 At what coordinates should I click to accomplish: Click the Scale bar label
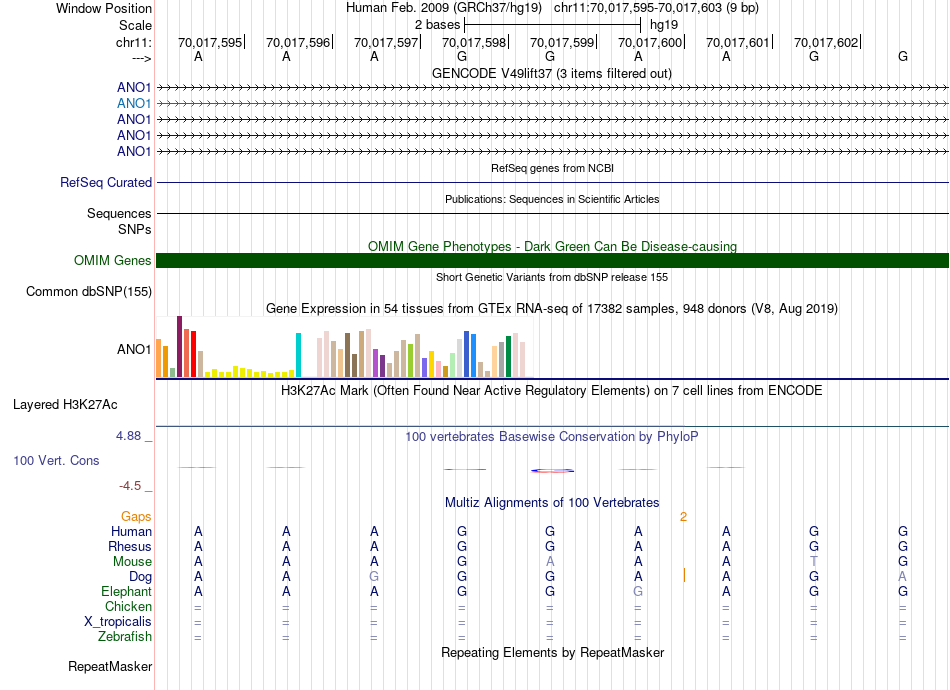tap(135, 25)
